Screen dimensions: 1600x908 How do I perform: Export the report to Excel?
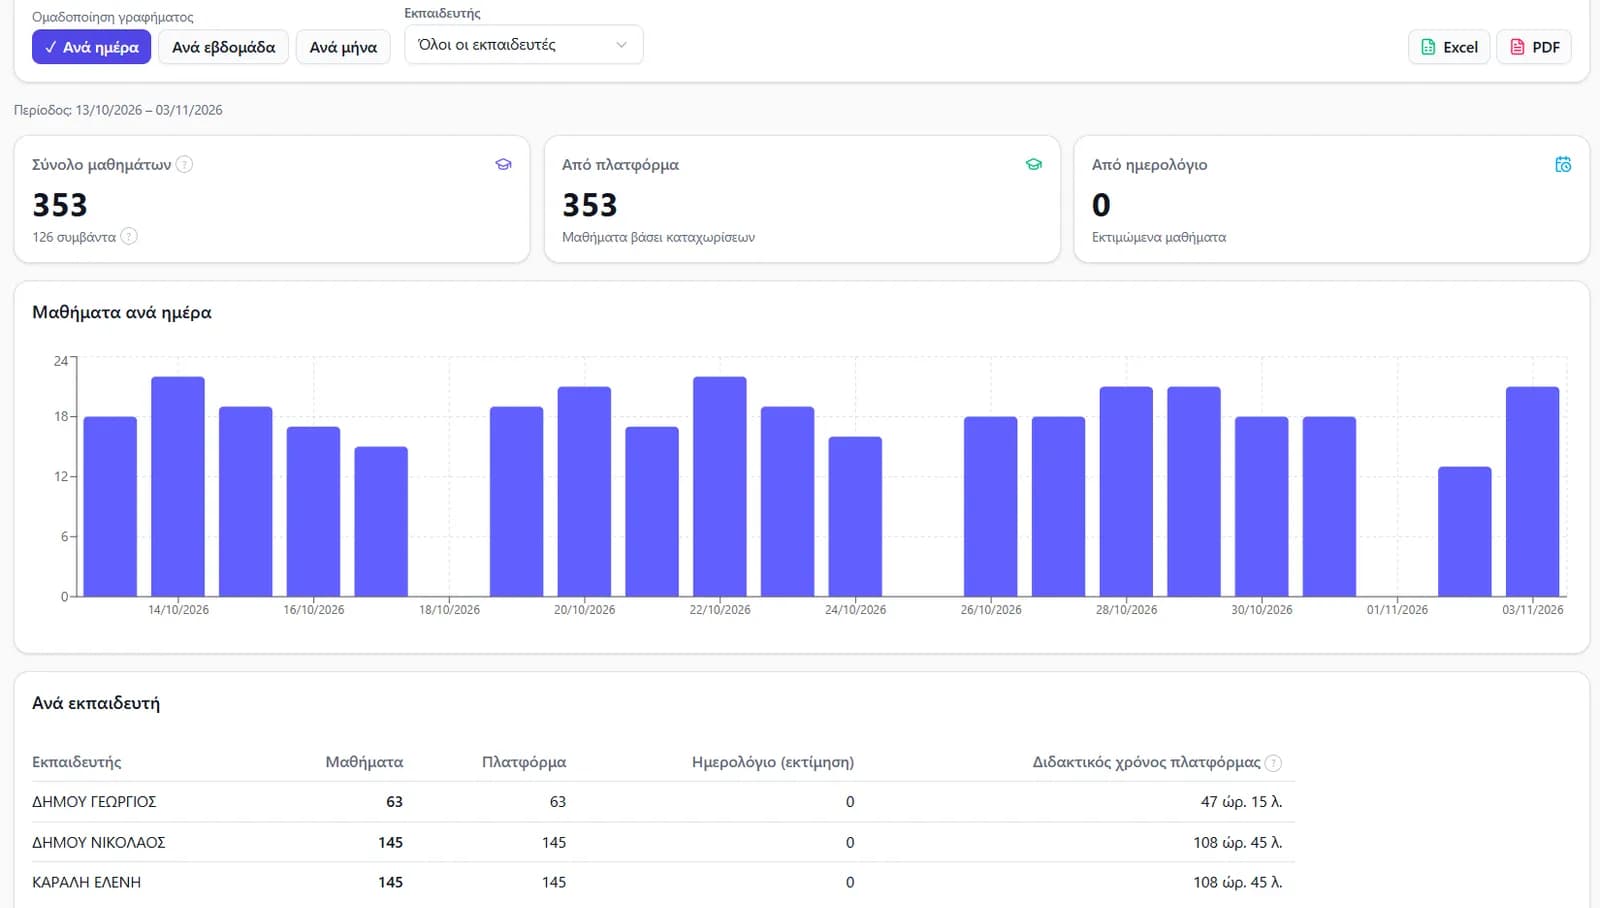coord(1449,47)
